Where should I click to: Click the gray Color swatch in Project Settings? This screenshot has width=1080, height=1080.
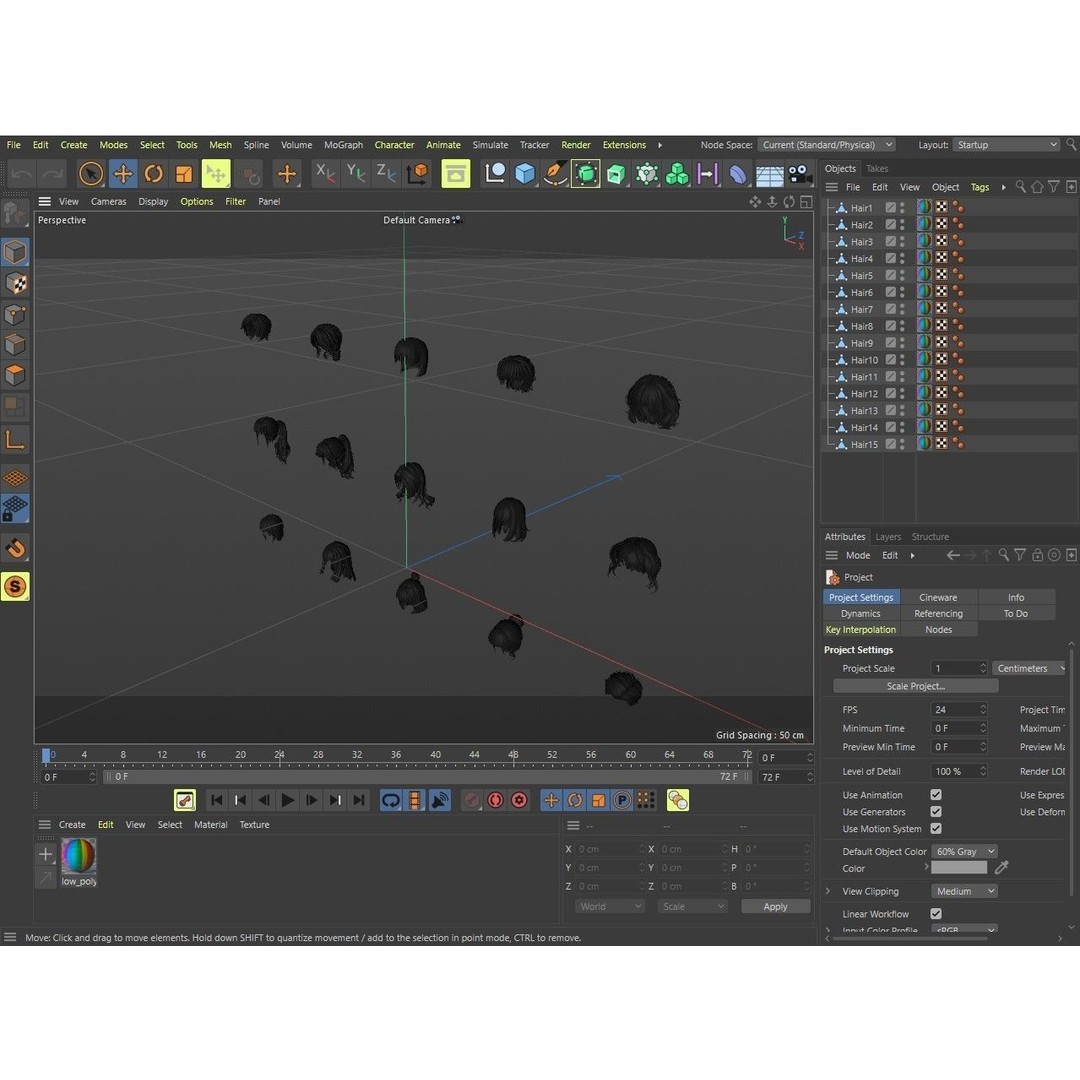tap(960, 868)
